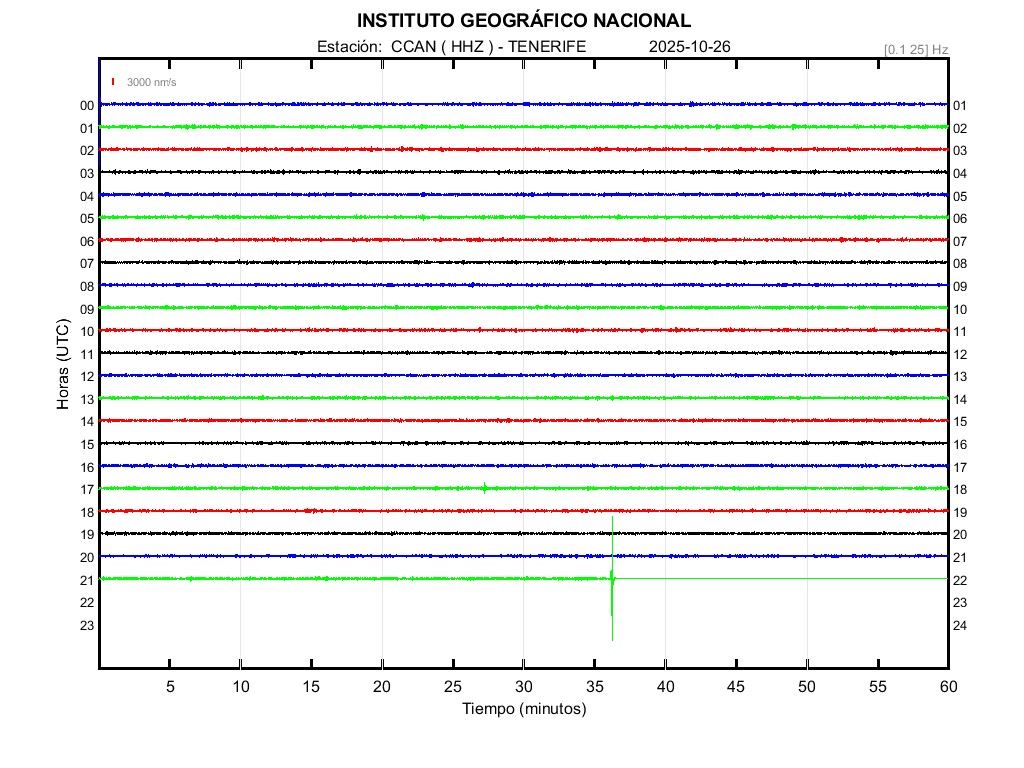Click the red 3000 nm/s scale bar

click(x=114, y=82)
